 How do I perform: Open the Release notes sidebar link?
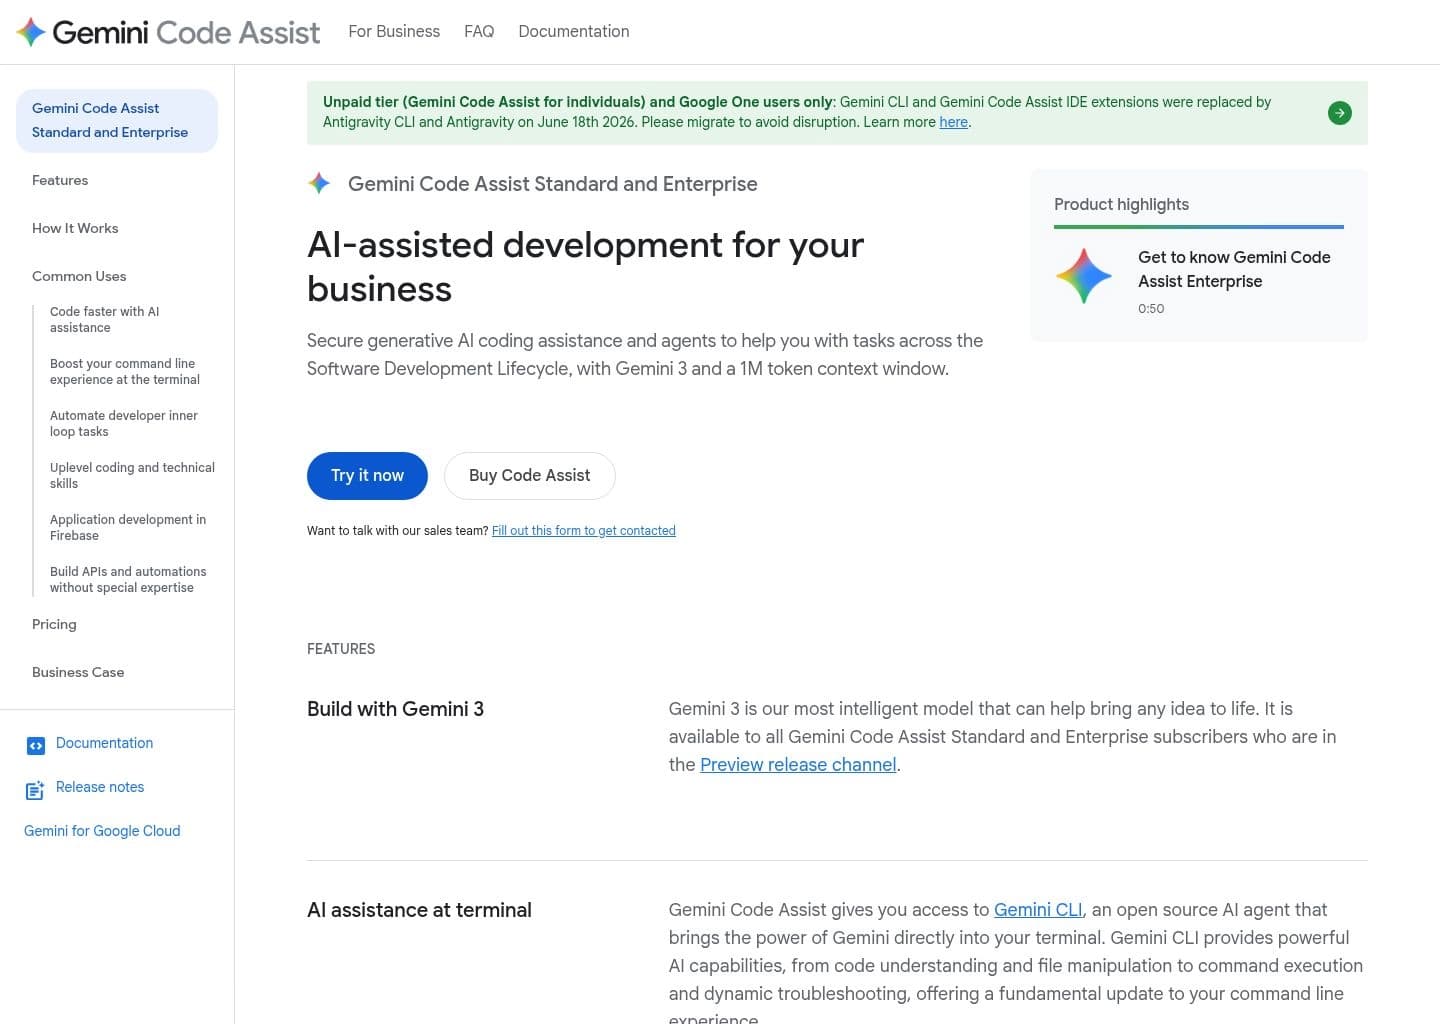point(100,788)
